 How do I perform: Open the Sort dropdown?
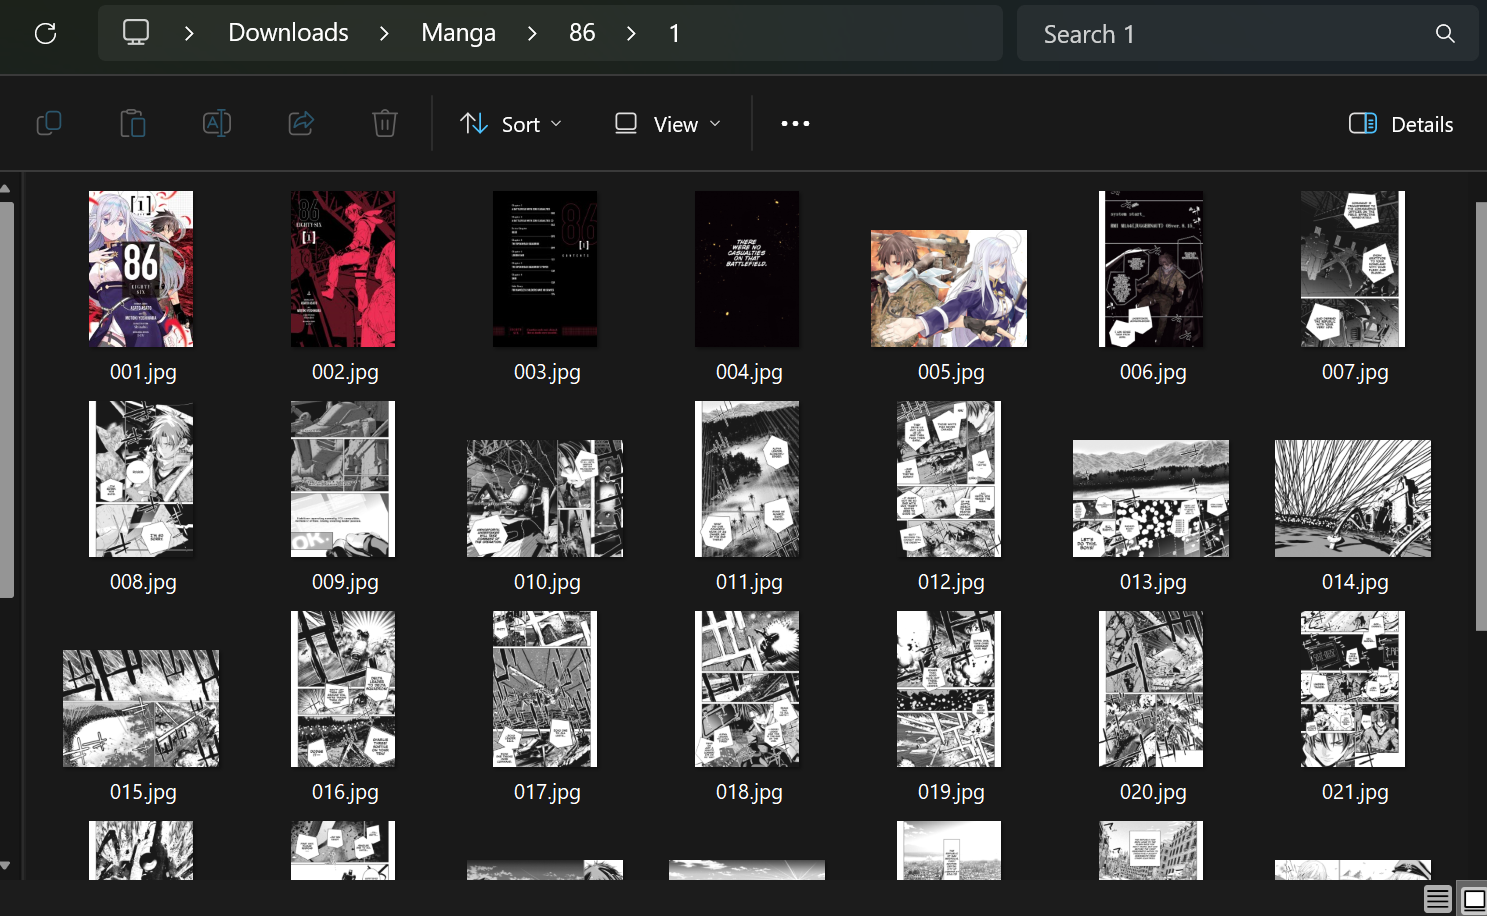tap(511, 124)
